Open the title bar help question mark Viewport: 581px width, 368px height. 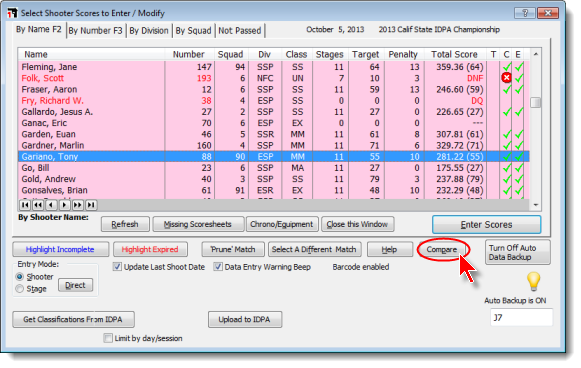pyautogui.click(x=525, y=13)
